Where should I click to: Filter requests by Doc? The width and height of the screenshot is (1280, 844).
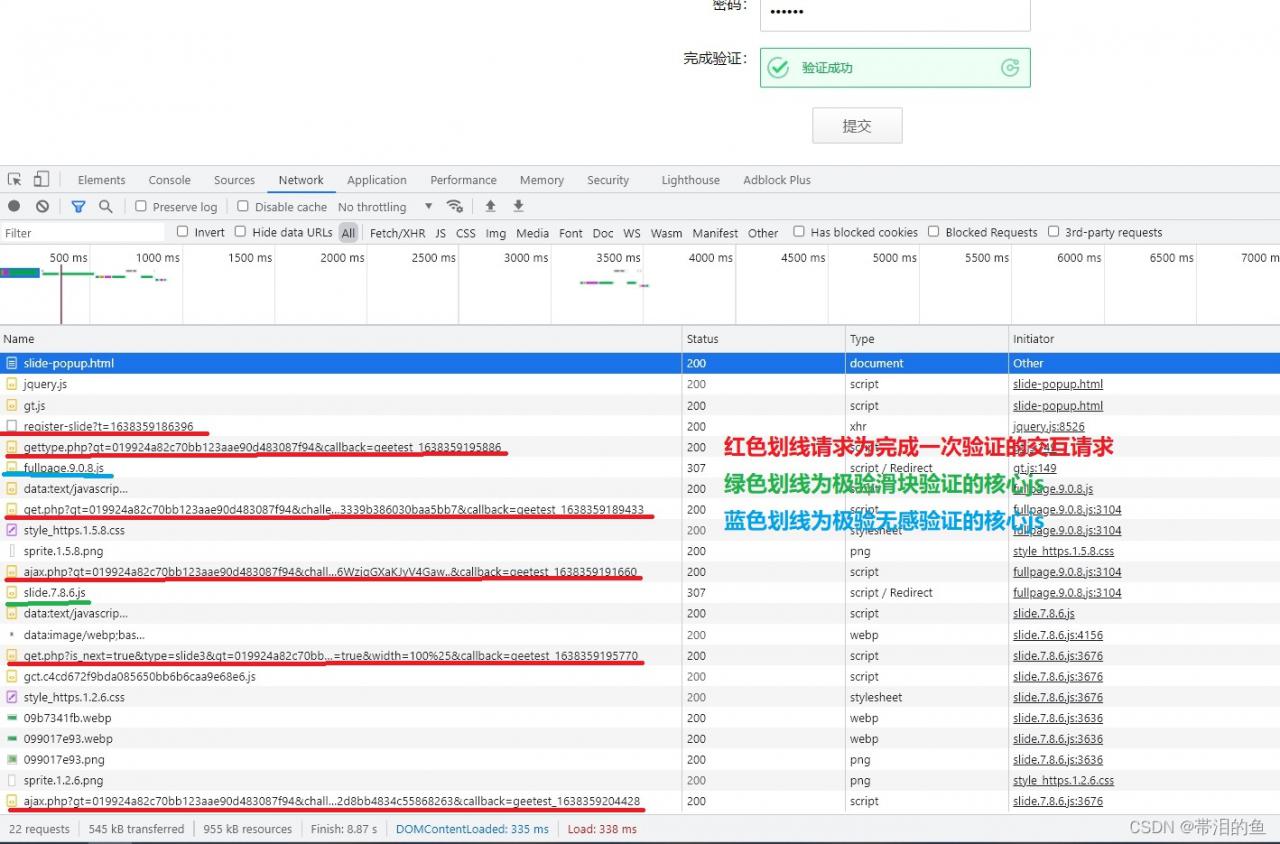point(603,233)
